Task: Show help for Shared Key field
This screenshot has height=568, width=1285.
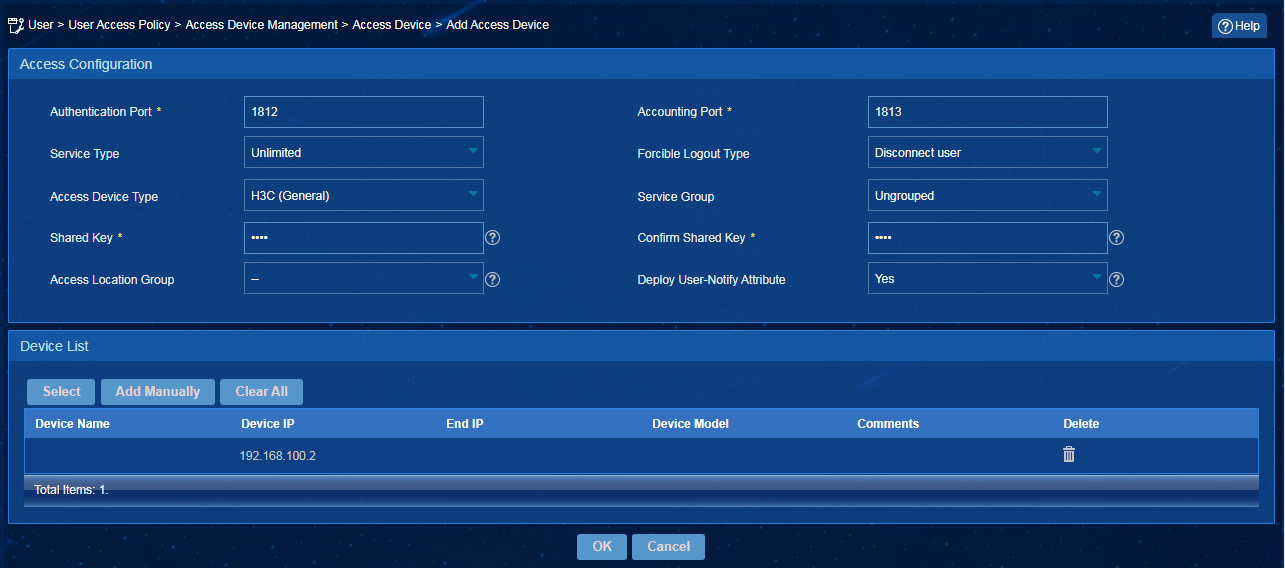Action: coord(492,238)
